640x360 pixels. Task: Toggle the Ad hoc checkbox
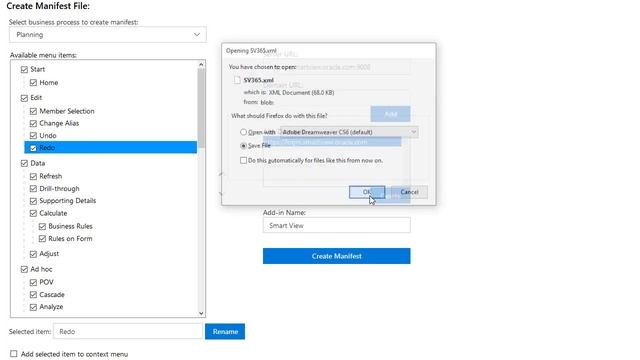coord(24,269)
